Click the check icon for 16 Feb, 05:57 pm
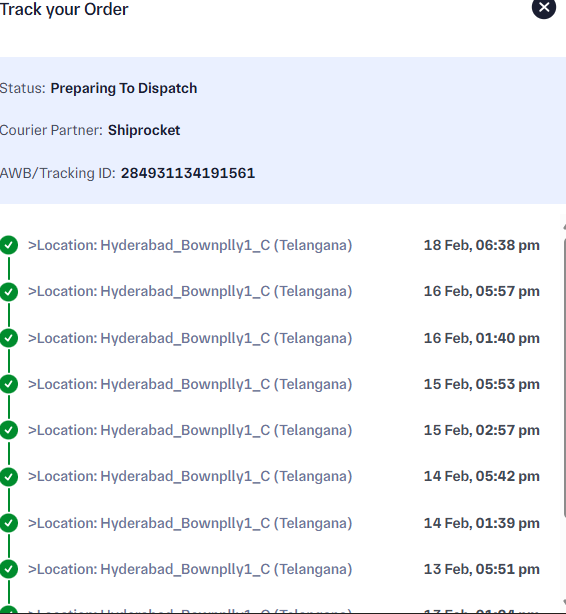566x614 pixels. click(9, 292)
